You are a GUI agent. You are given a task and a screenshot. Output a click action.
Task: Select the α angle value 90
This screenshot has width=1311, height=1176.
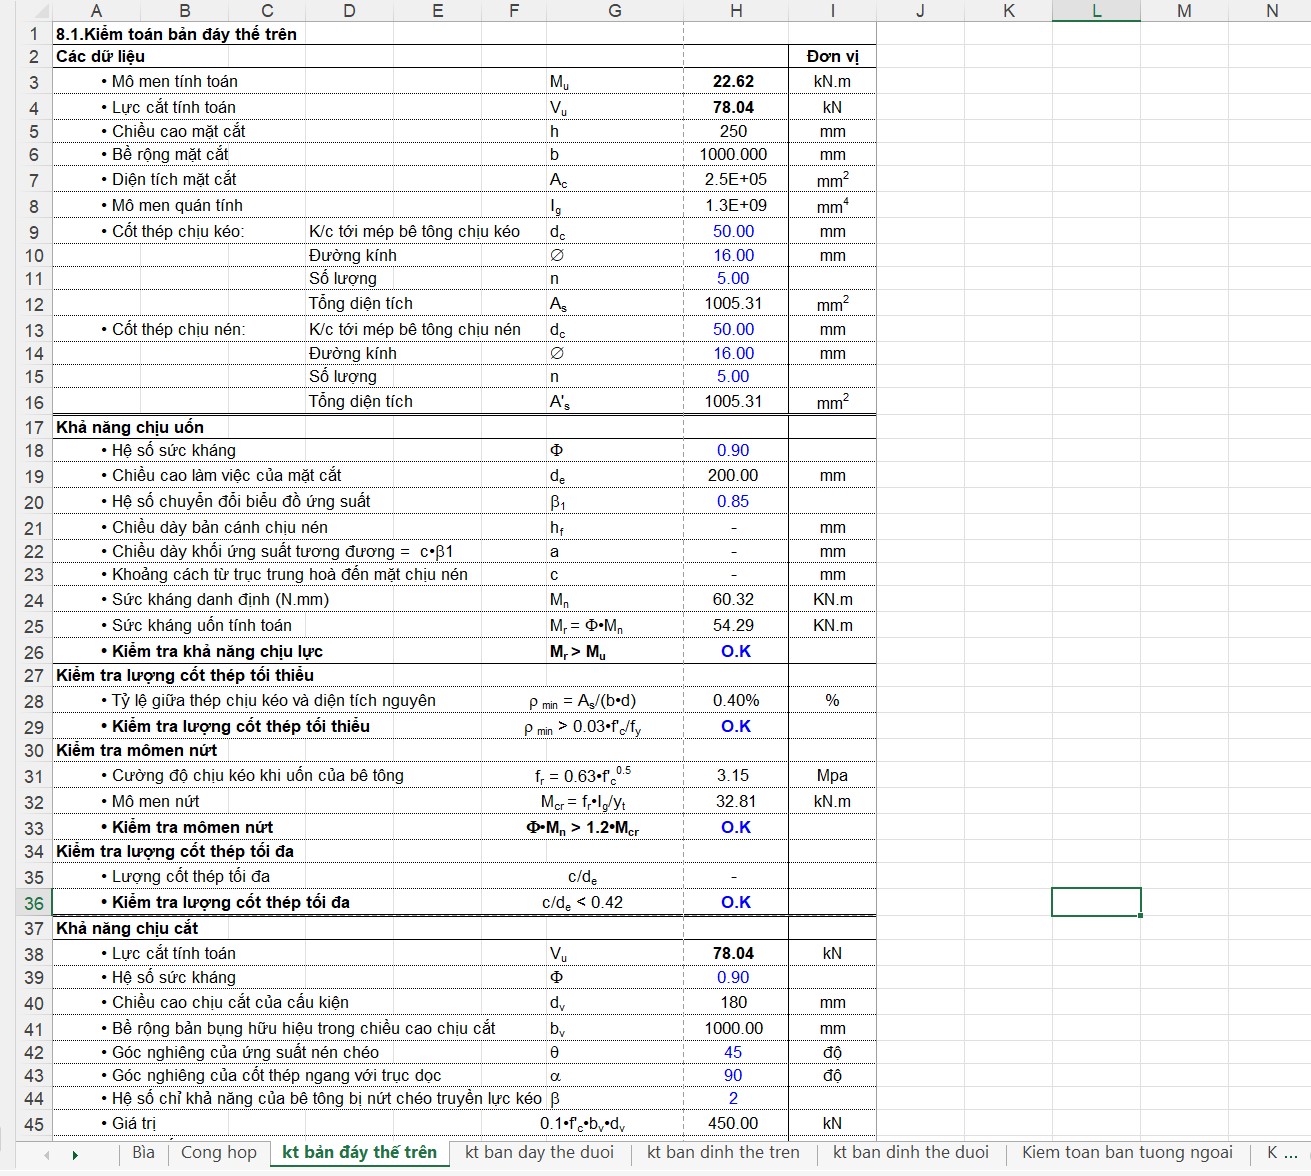tap(733, 1075)
